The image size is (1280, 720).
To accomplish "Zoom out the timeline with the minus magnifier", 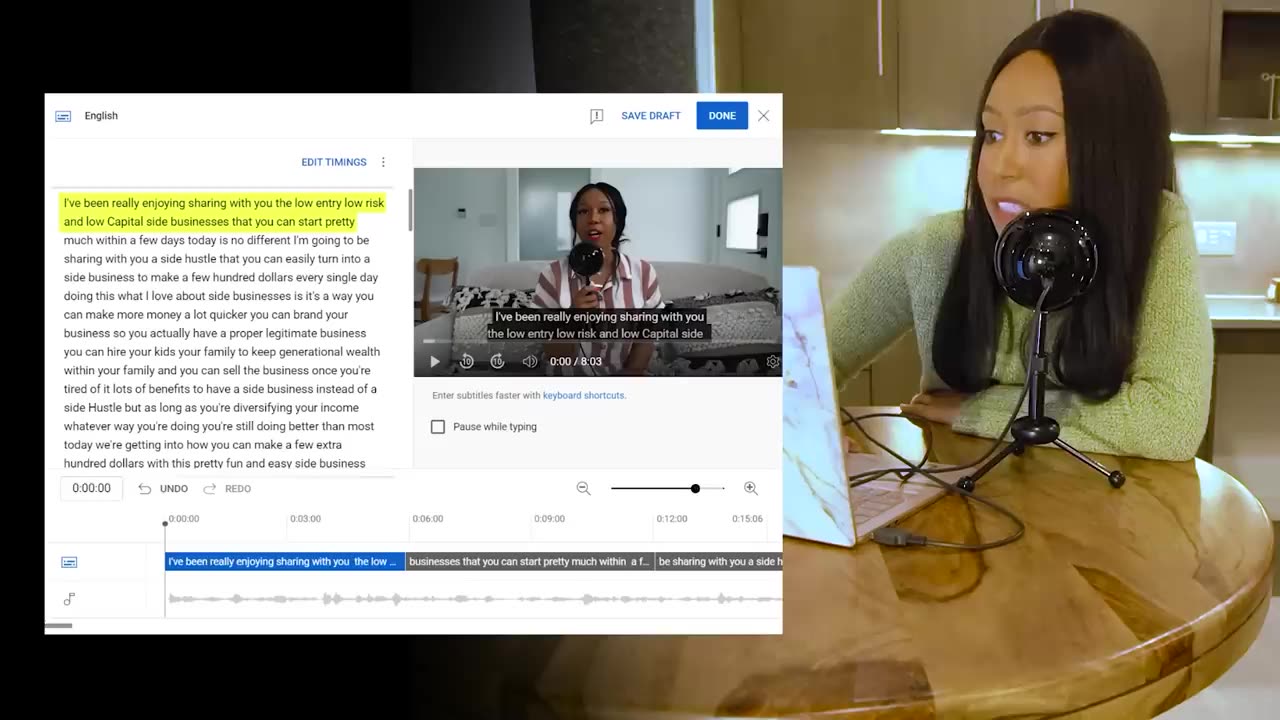I will [x=583, y=488].
